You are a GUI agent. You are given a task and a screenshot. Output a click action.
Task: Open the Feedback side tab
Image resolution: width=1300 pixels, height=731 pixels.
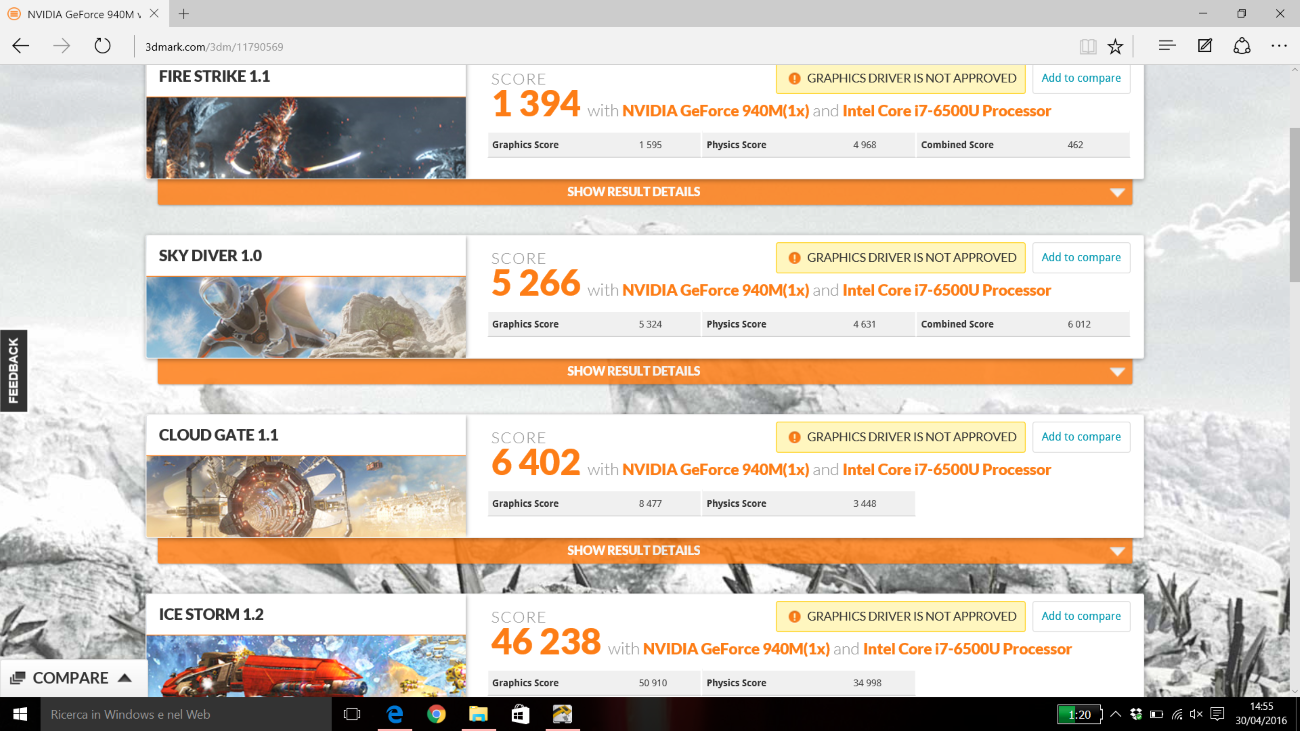click(x=13, y=371)
